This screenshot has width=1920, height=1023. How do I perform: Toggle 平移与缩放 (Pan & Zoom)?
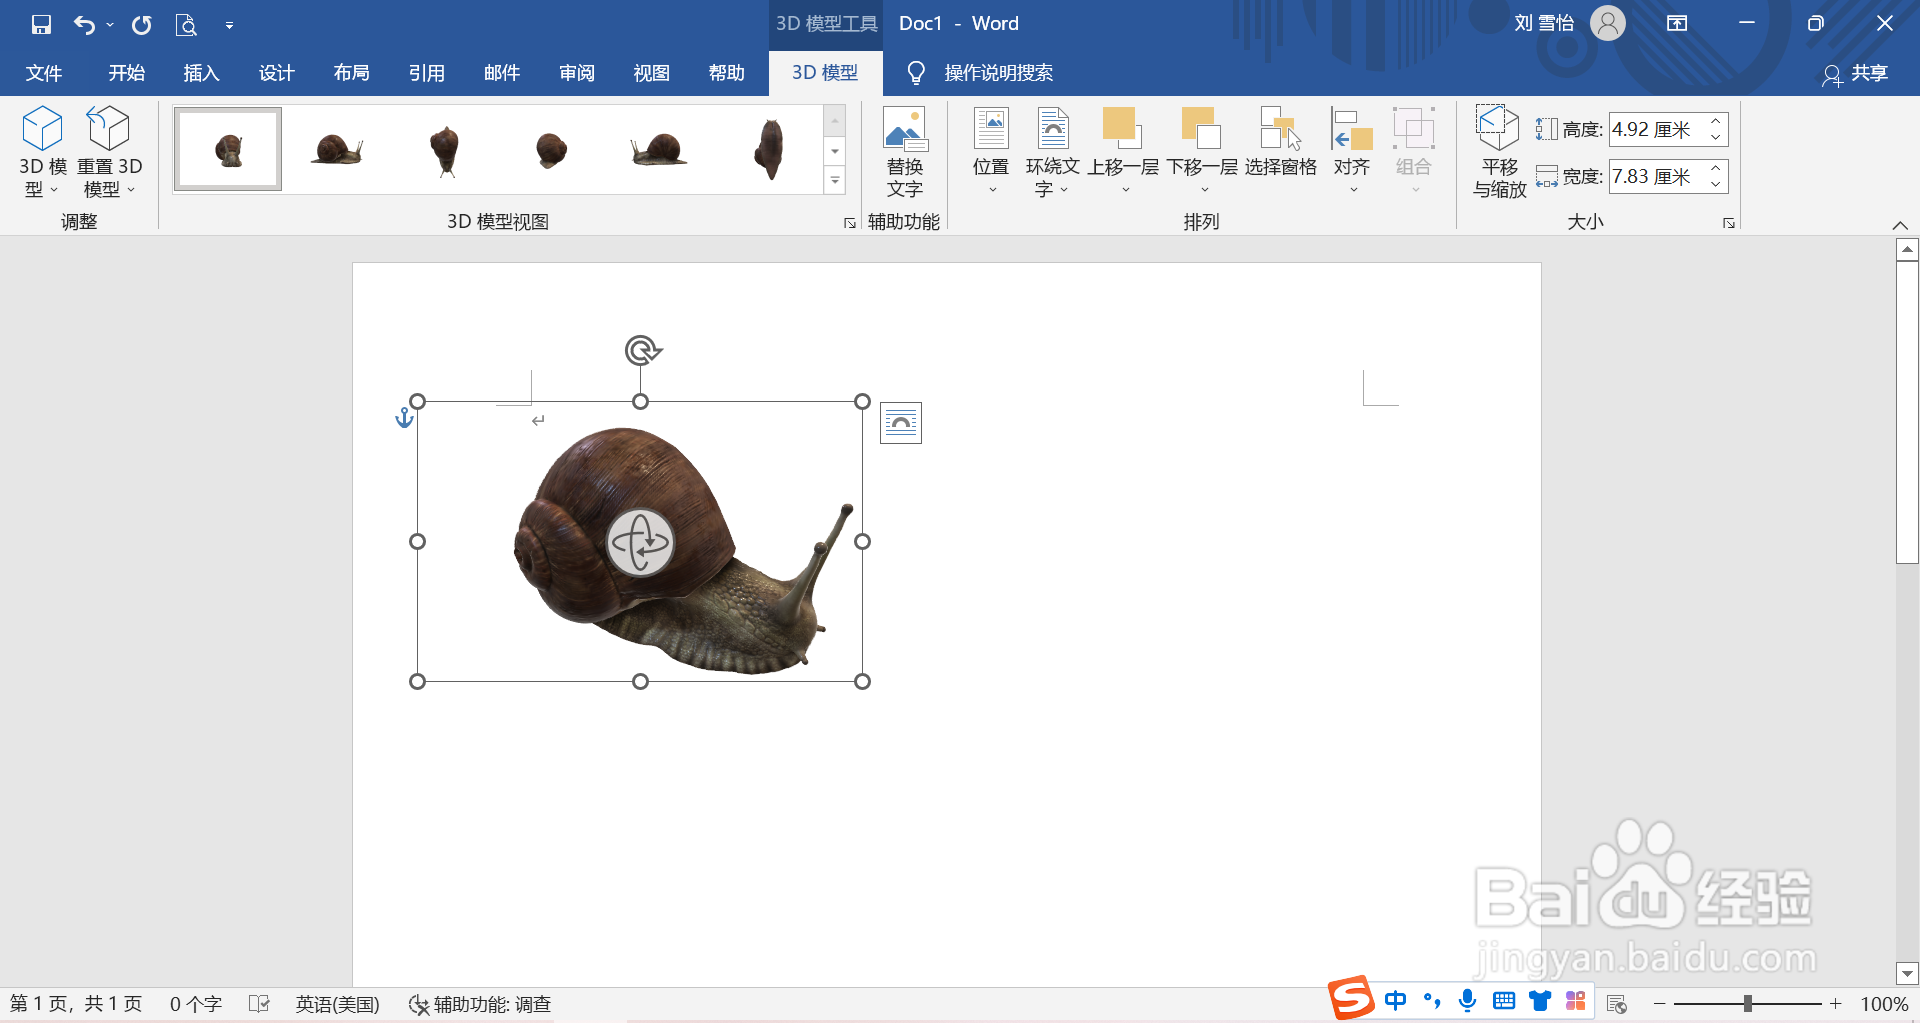click(x=1499, y=152)
